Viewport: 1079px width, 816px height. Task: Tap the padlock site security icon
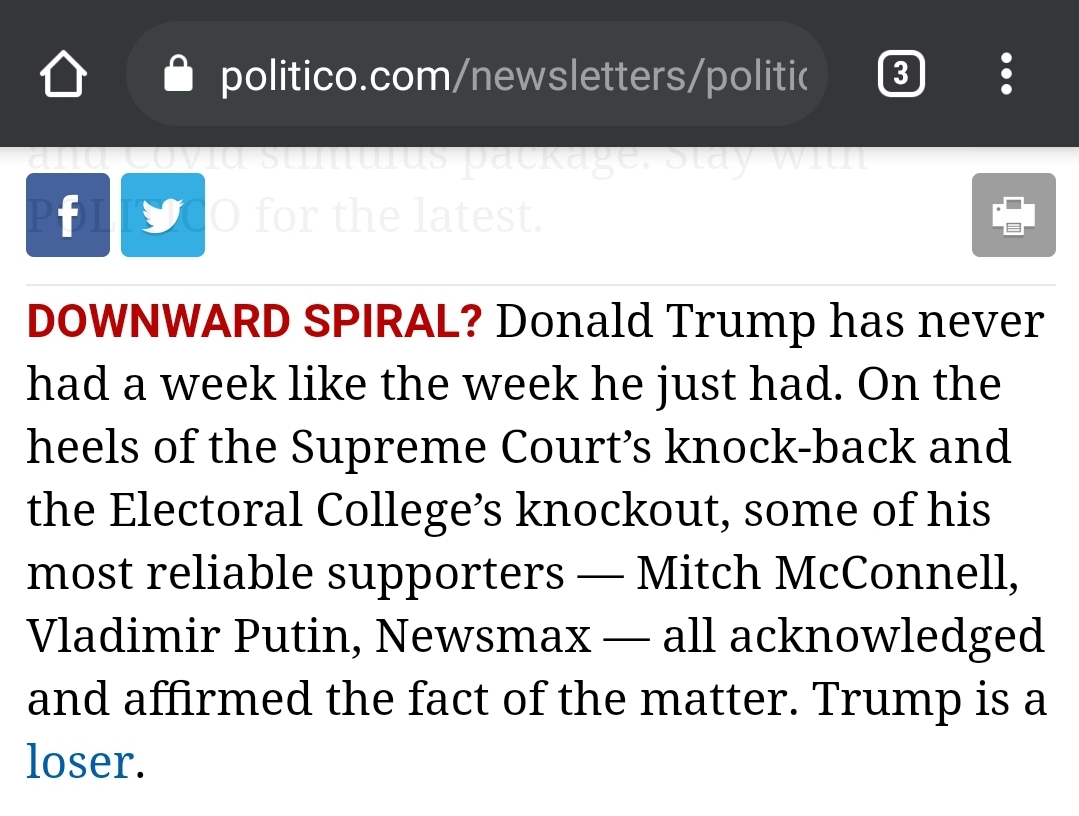pos(178,74)
